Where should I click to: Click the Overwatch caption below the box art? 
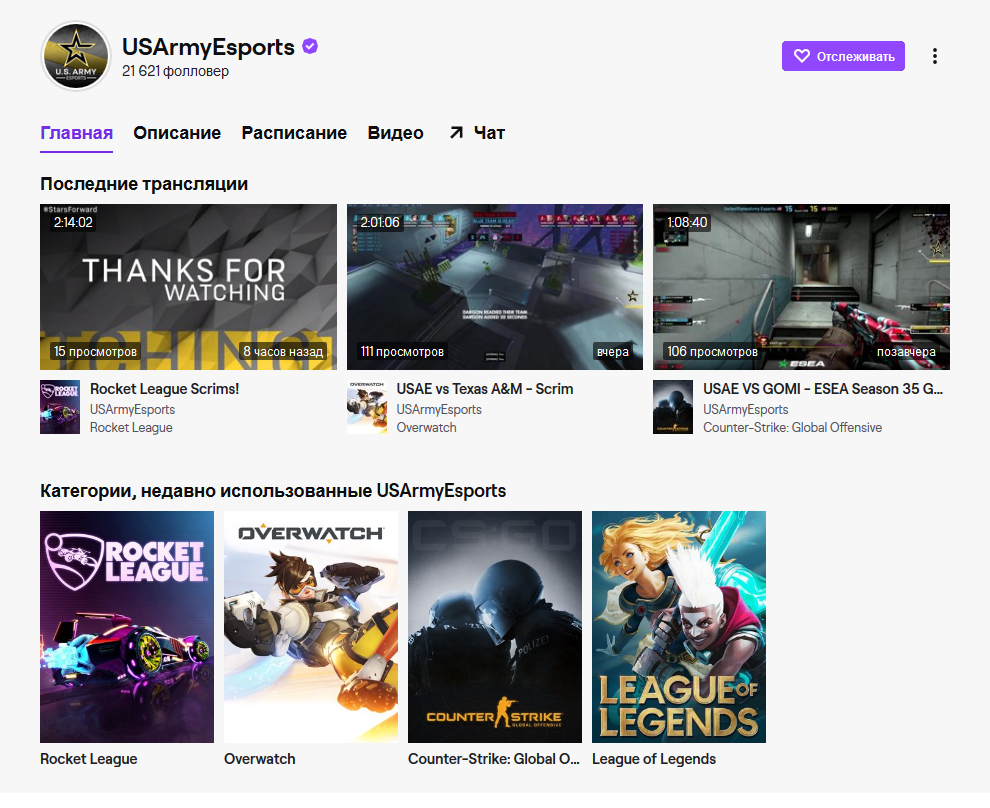[x=259, y=759]
